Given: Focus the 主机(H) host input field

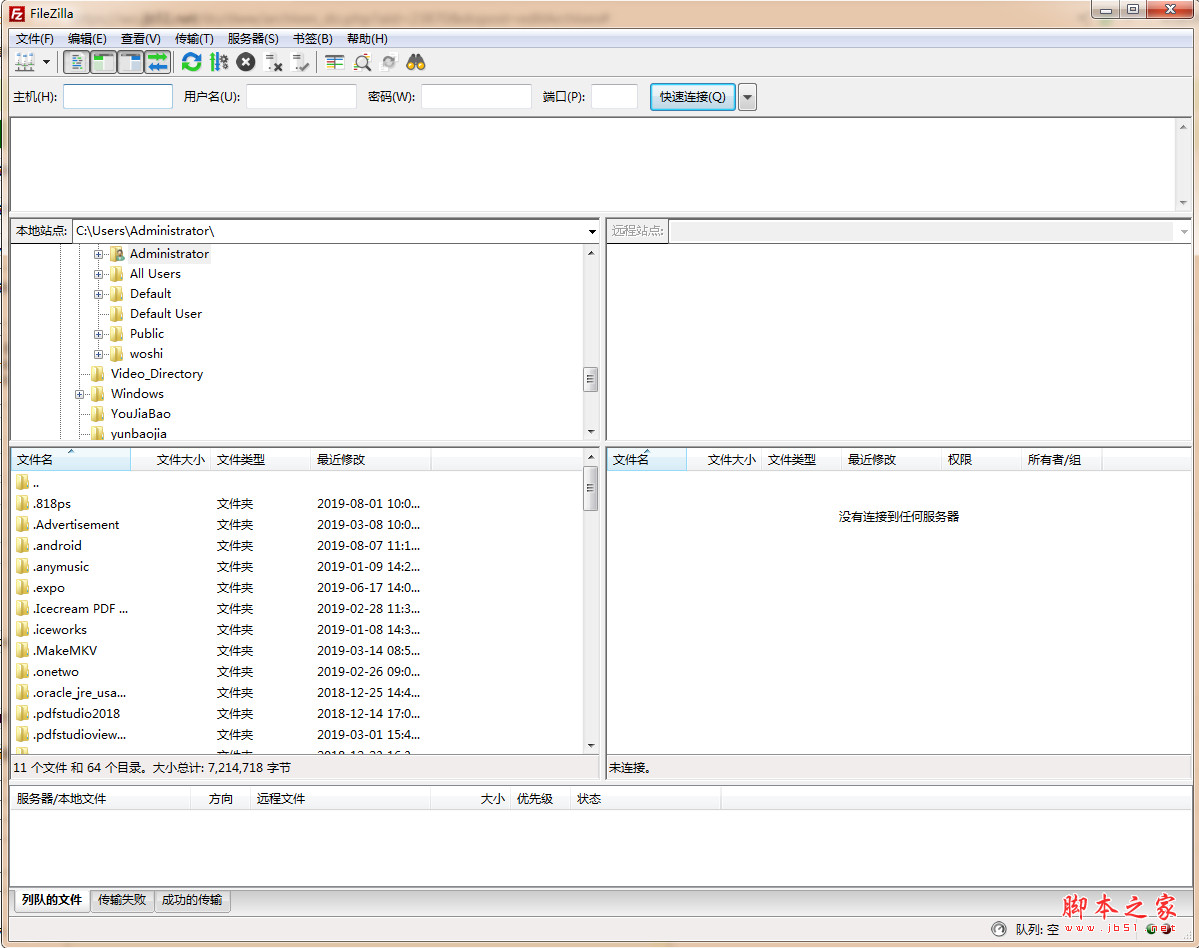Looking at the screenshot, I should pyautogui.click(x=118, y=97).
